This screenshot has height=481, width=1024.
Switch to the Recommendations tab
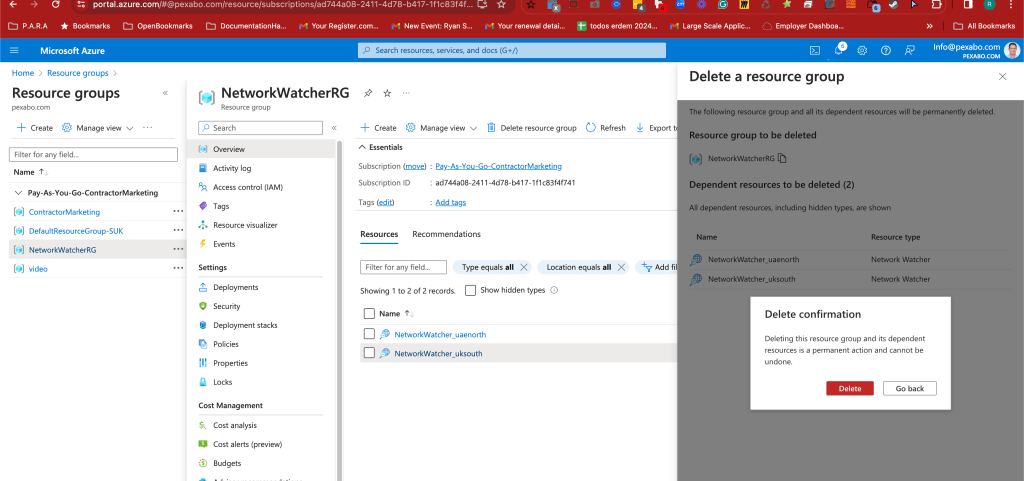click(x=446, y=234)
